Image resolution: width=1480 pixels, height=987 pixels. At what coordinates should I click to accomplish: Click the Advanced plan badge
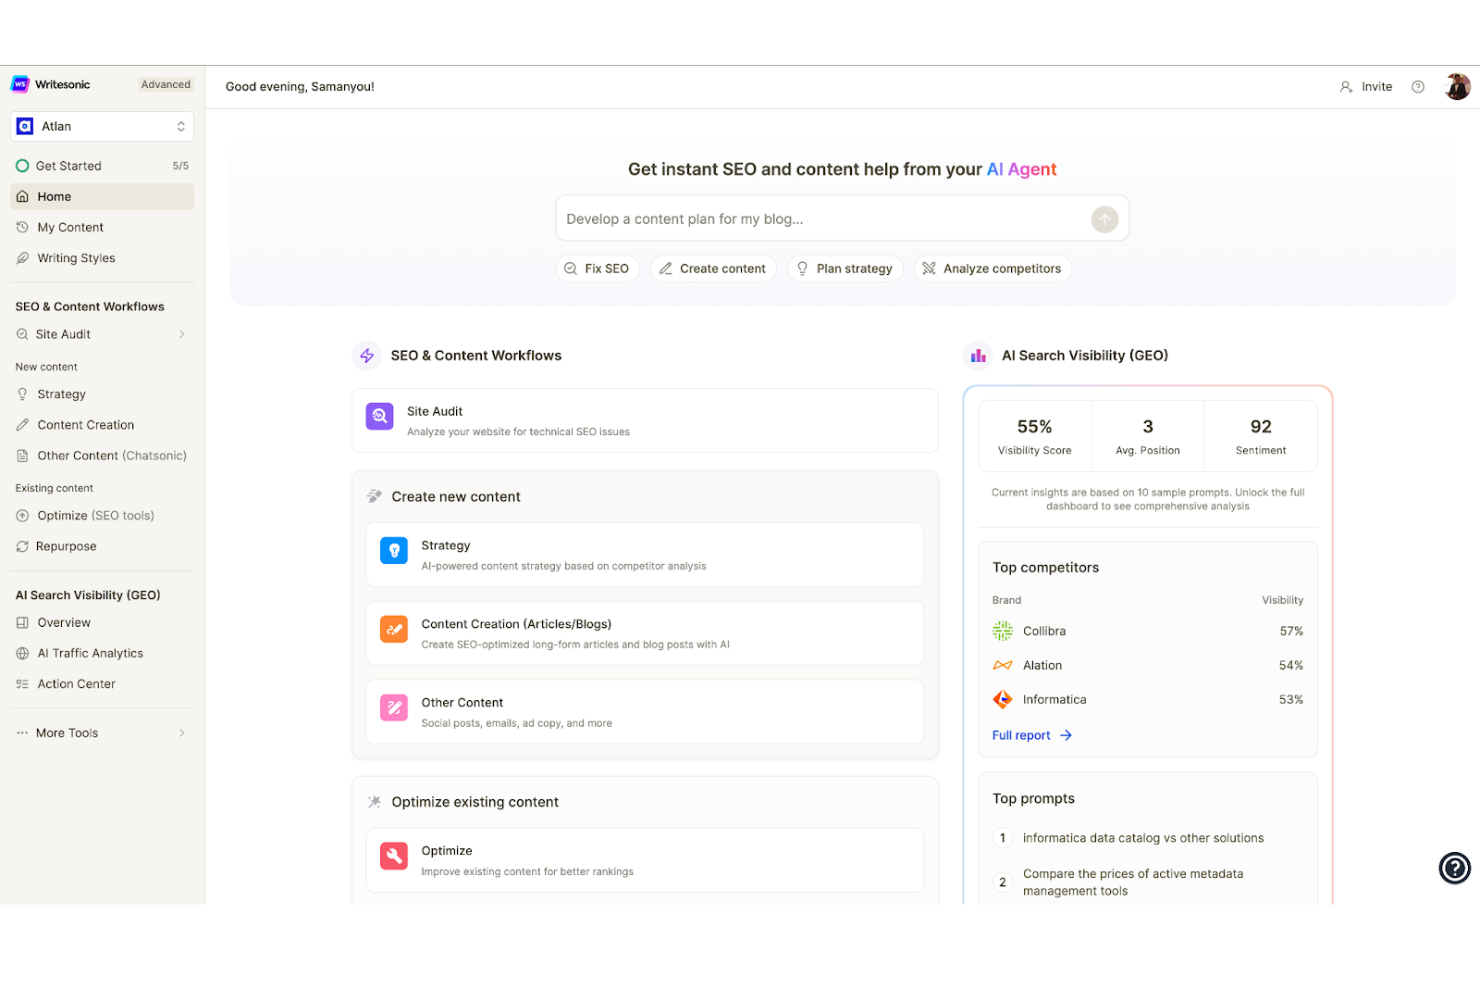point(166,84)
